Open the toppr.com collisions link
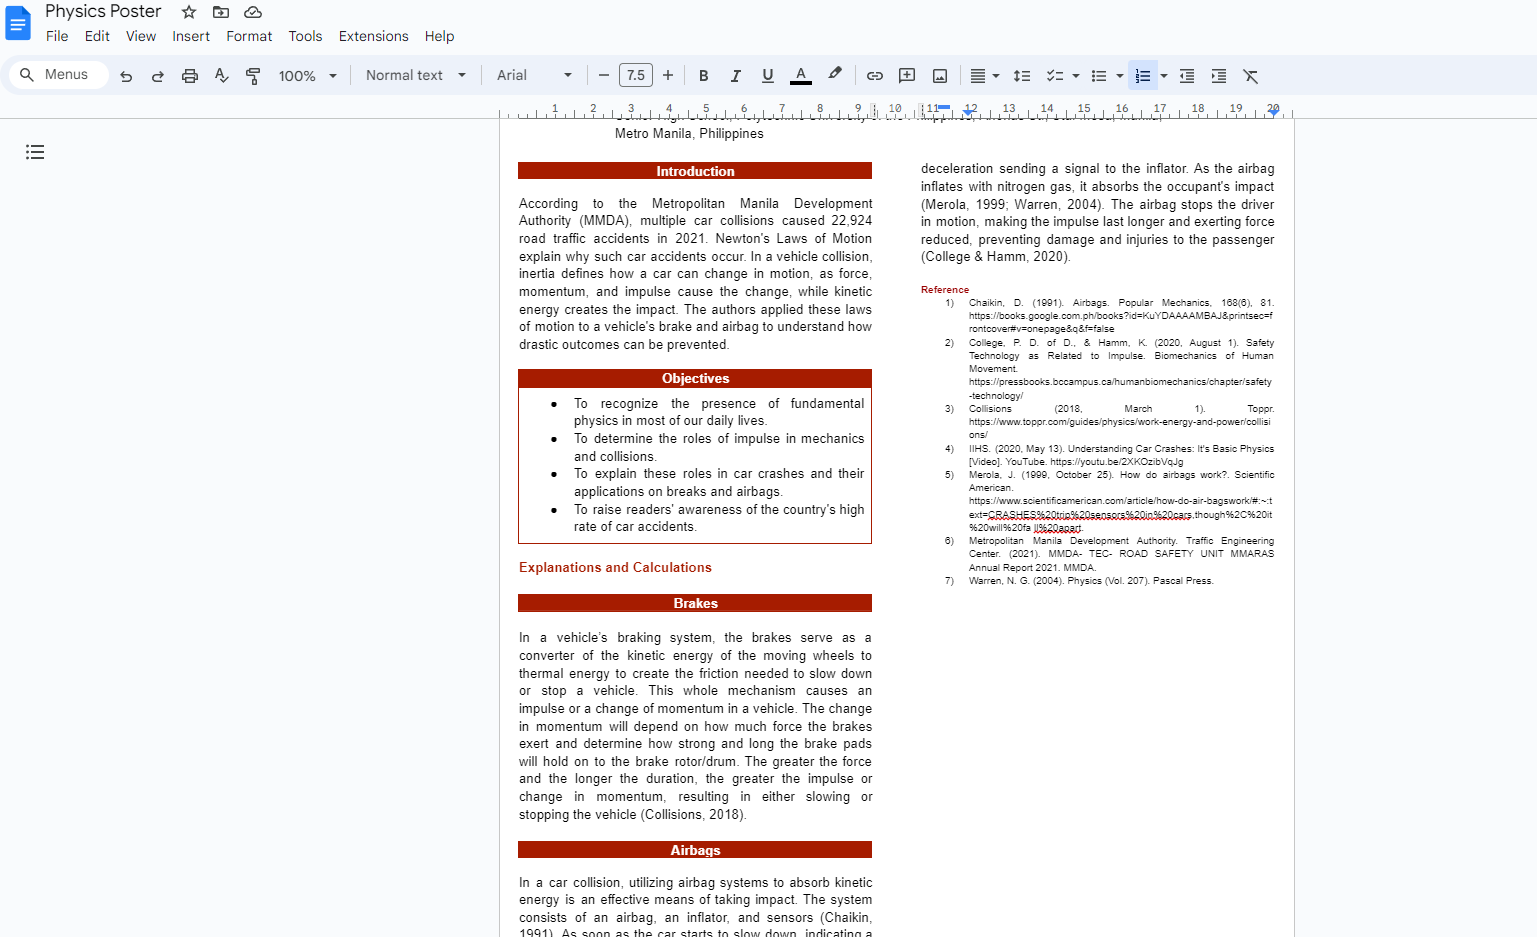Screen dimensions: 1537x937 pyautogui.click(x=1120, y=428)
